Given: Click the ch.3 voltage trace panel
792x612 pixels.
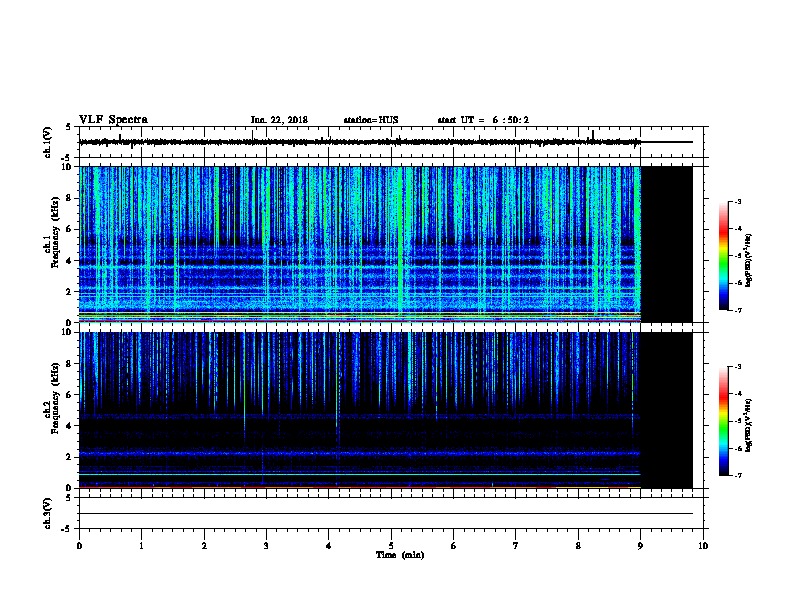Looking at the screenshot, I should [391, 513].
